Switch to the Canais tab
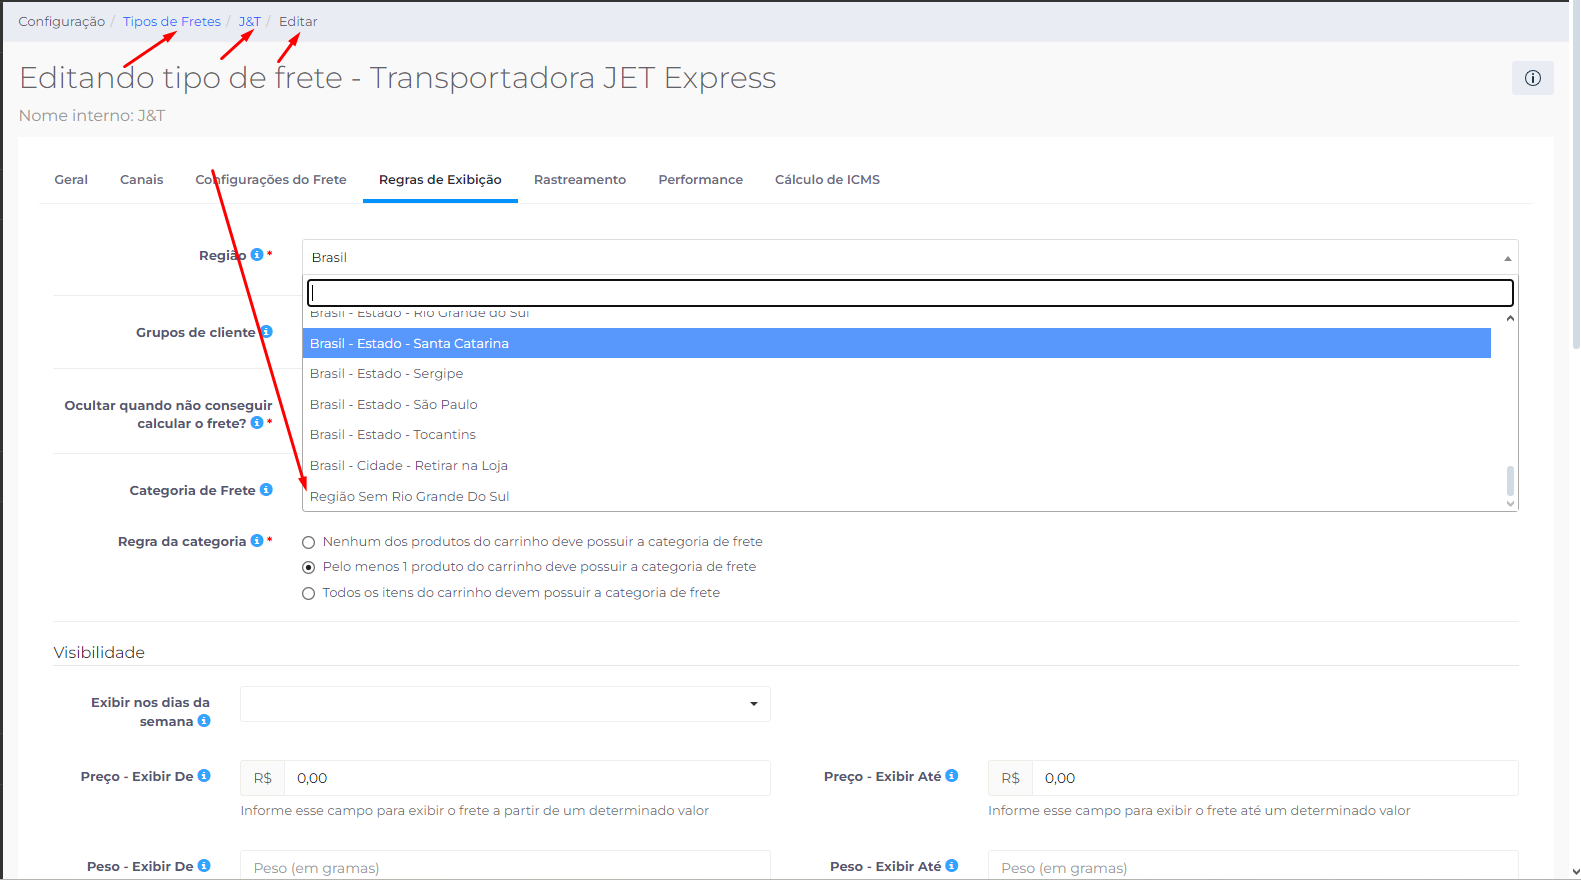Image resolution: width=1581 pixels, height=880 pixels. coord(142,180)
